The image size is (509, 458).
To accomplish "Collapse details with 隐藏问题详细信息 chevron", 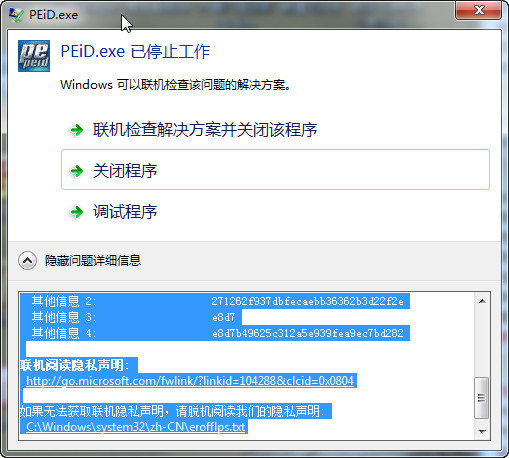I will [27, 260].
